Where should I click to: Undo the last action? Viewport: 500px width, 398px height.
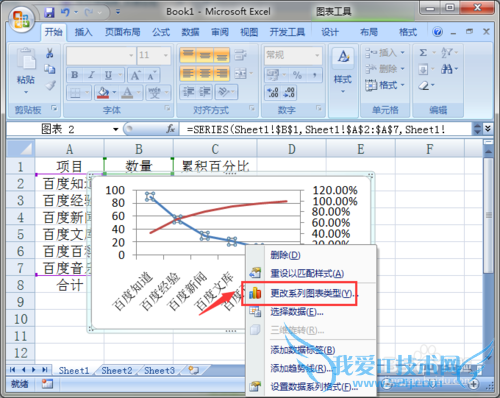(x=65, y=12)
